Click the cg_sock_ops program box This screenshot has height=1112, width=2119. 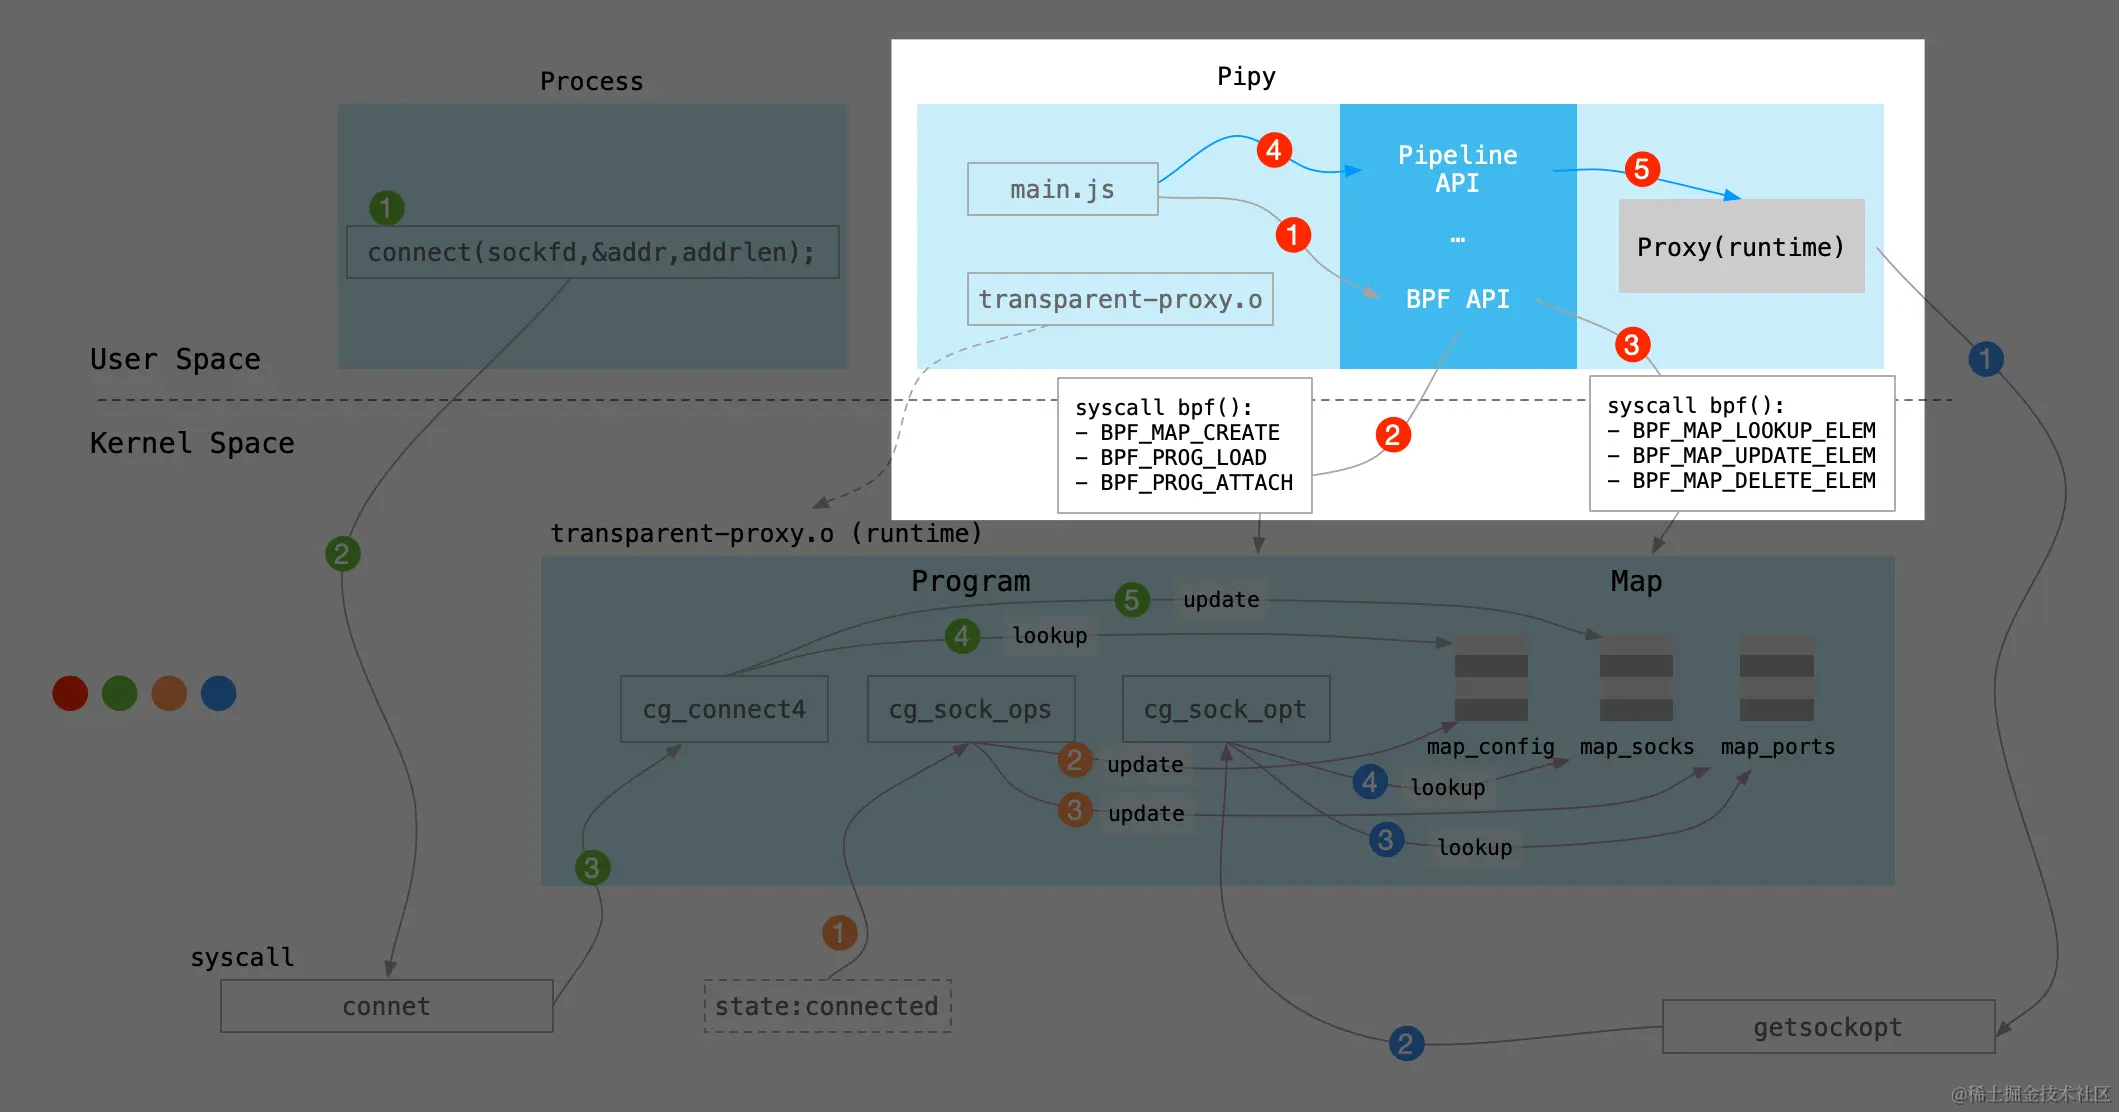(970, 709)
